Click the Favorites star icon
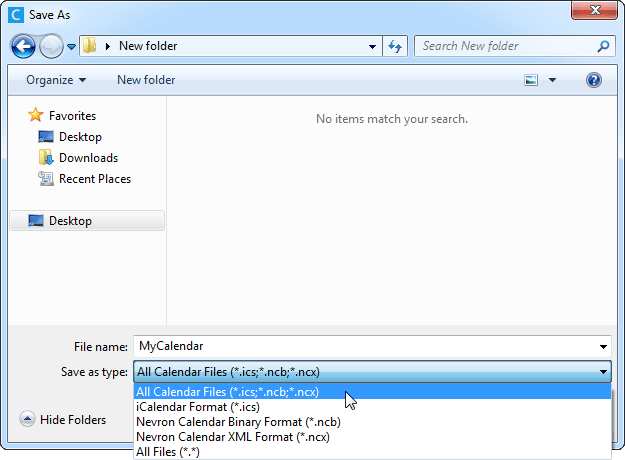The width and height of the screenshot is (625, 460). 36,116
